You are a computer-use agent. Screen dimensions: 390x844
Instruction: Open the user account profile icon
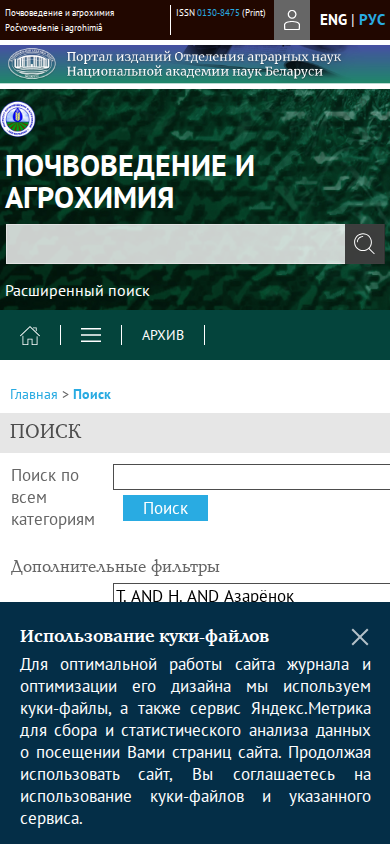pyautogui.click(x=292, y=20)
